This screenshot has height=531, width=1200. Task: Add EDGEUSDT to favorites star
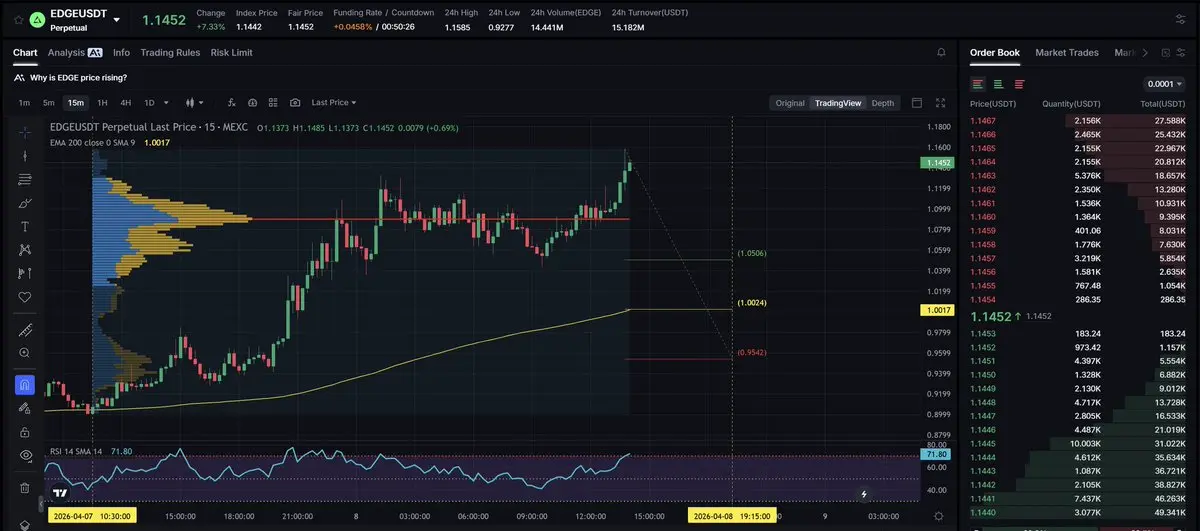(18, 19)
